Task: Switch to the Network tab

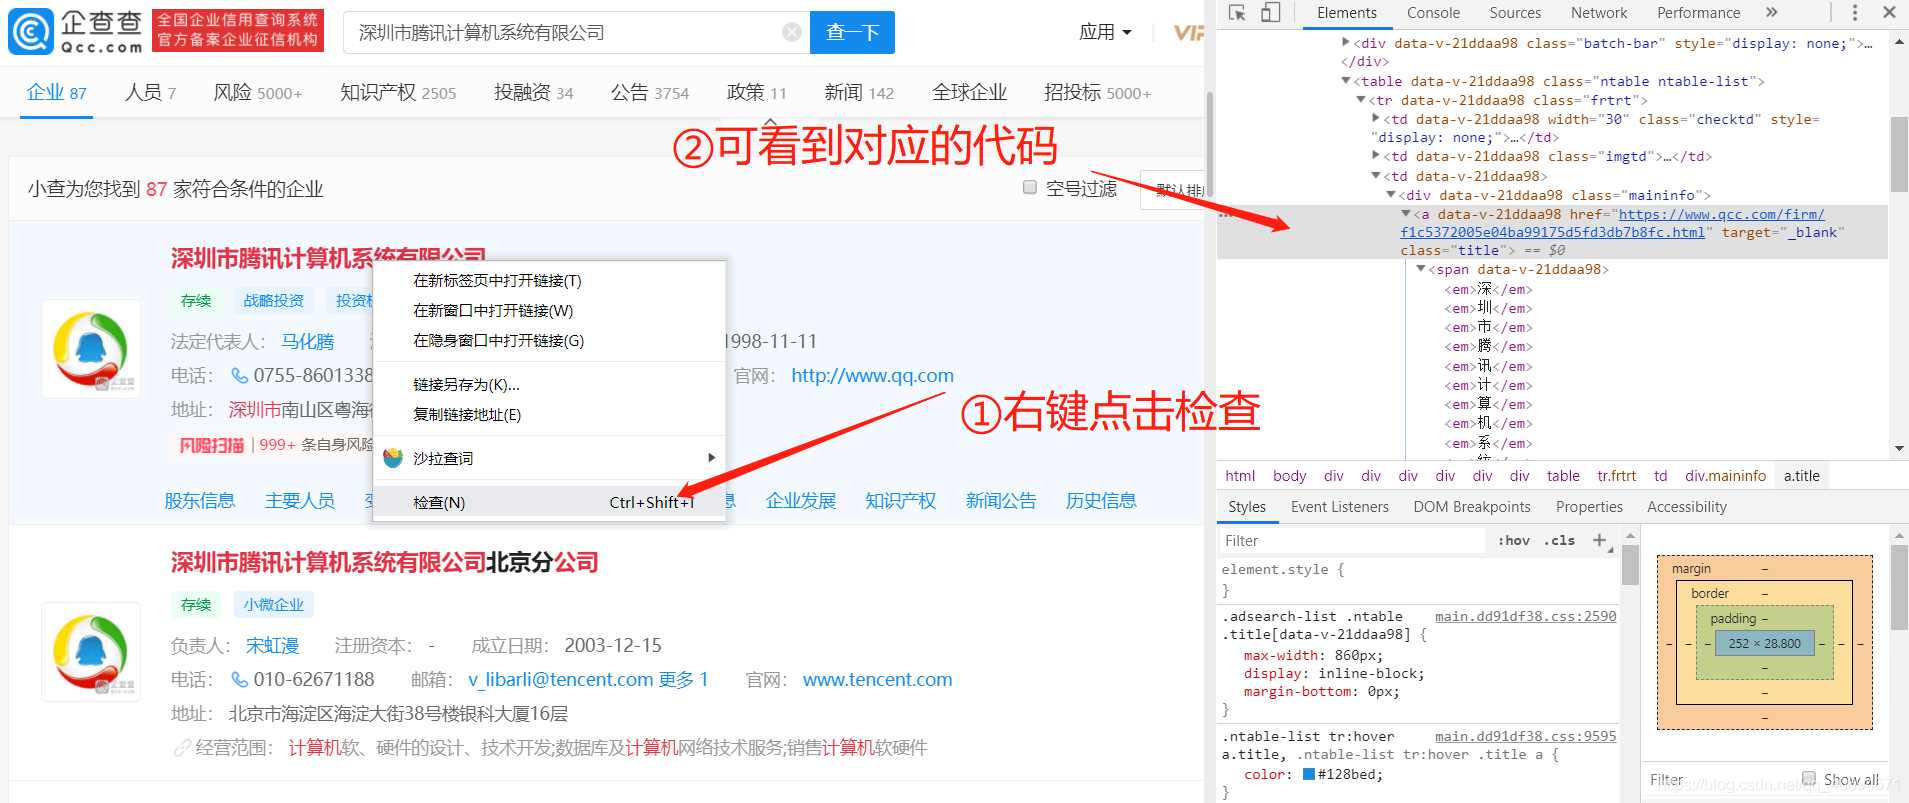Action: (1599, 13)
